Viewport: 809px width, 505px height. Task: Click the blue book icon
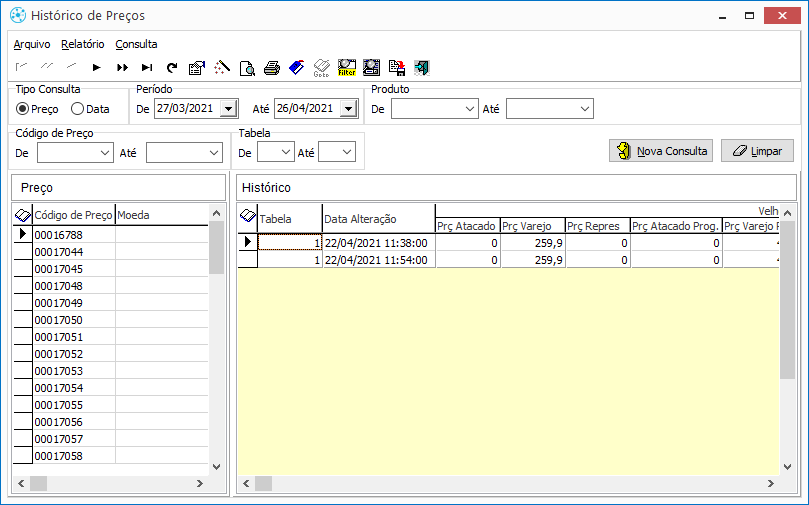297,68
